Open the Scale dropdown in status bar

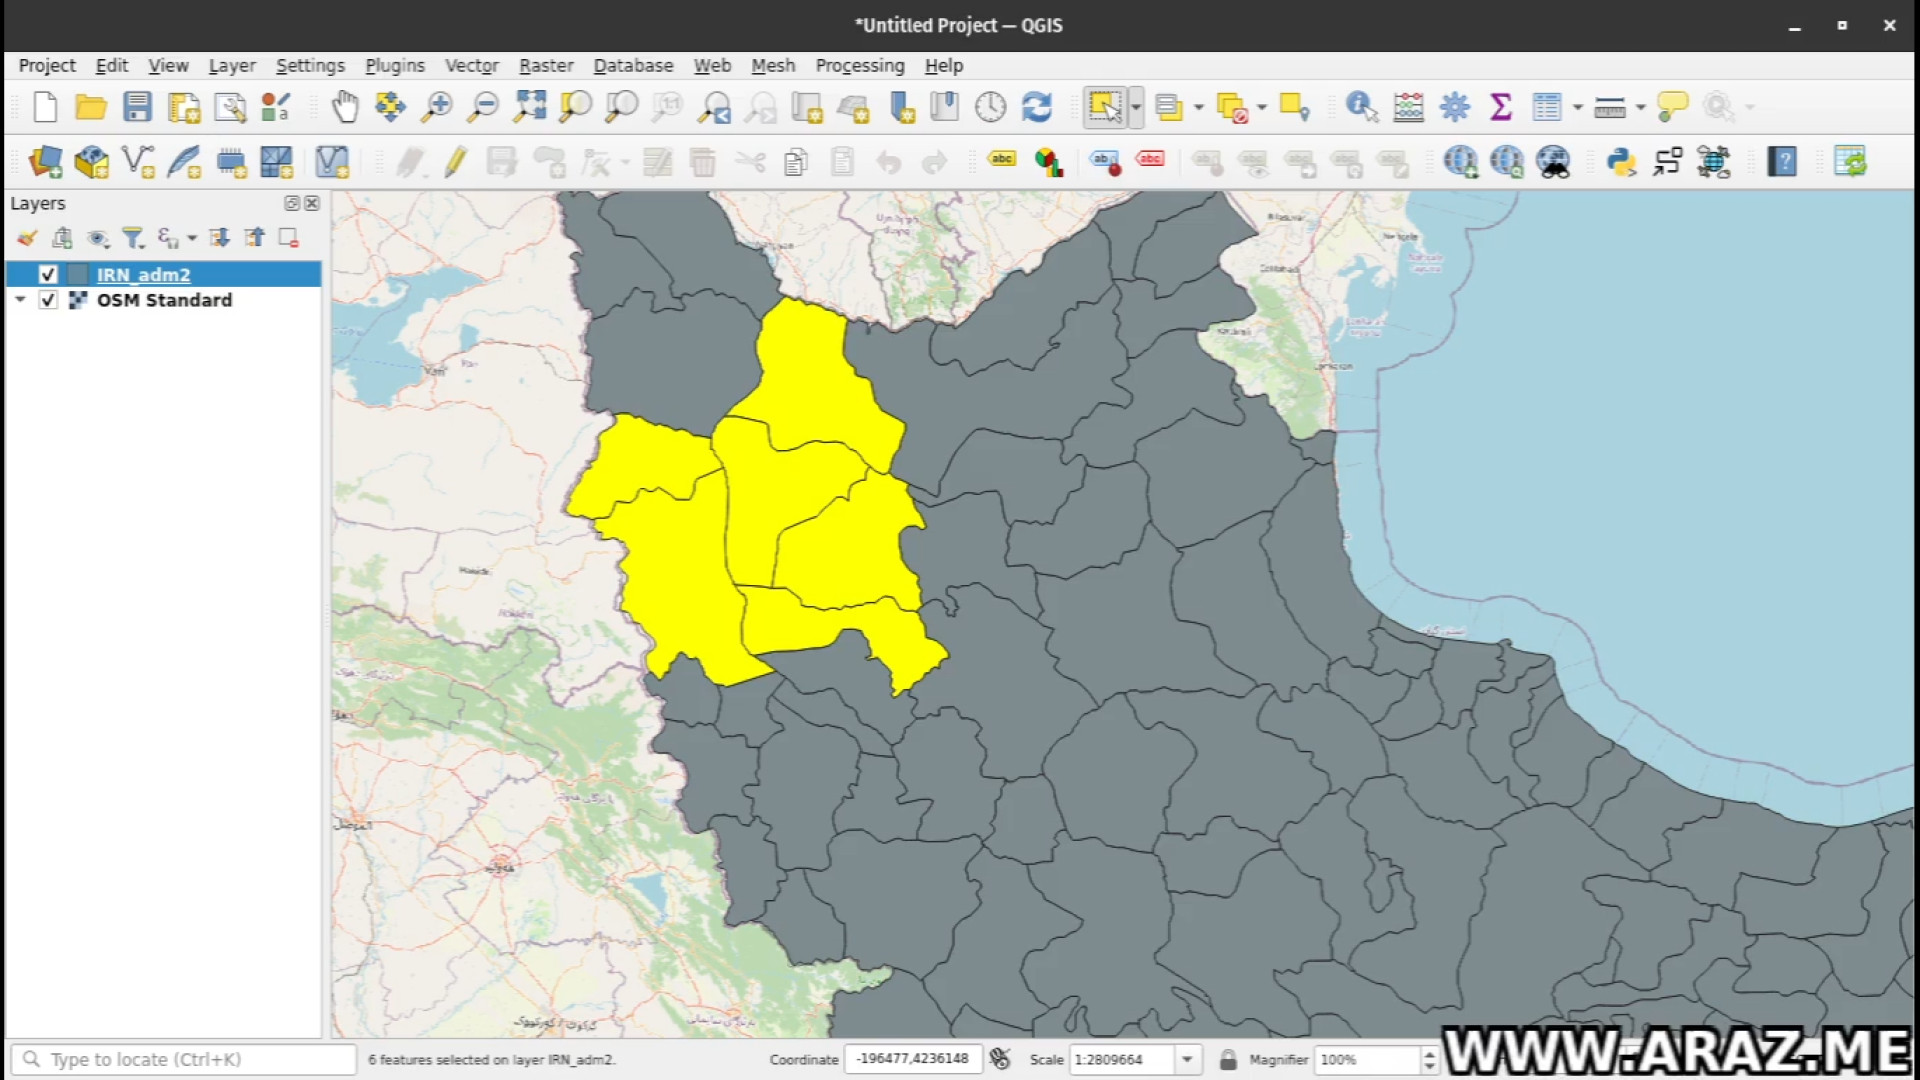pos(1187,1060)
